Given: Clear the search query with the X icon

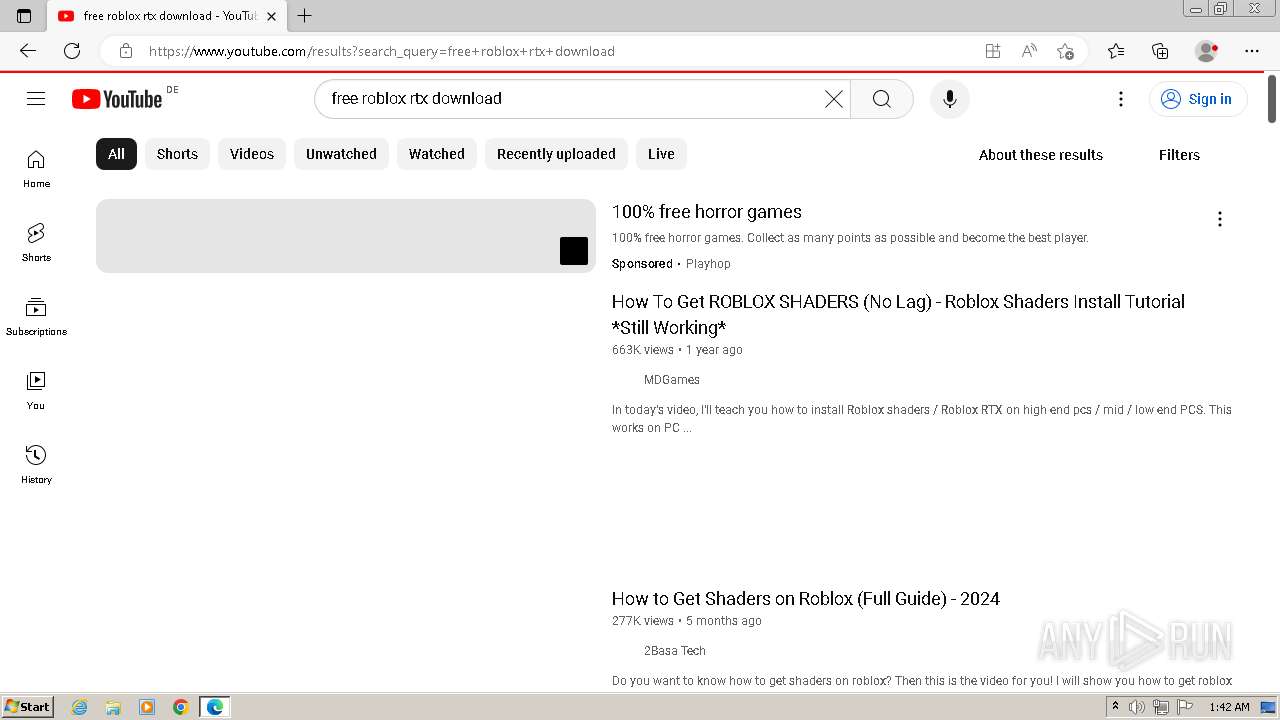Looking at the screenshot, I should point(833,98).
